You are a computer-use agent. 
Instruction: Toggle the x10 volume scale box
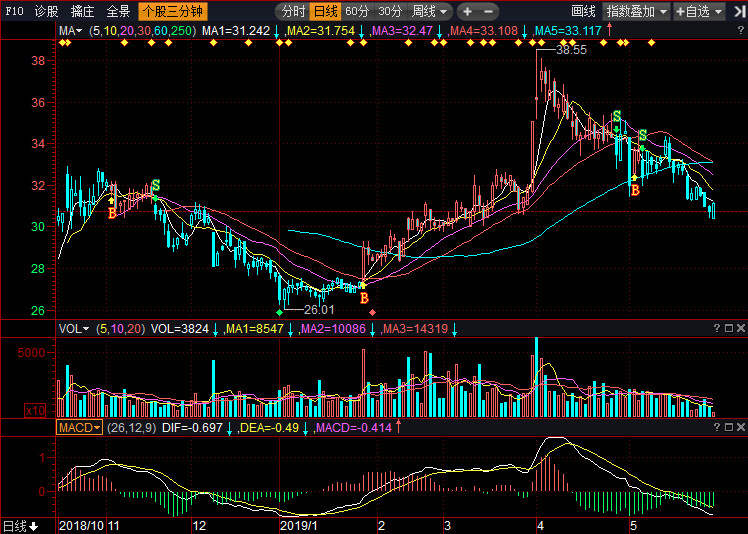35,410
